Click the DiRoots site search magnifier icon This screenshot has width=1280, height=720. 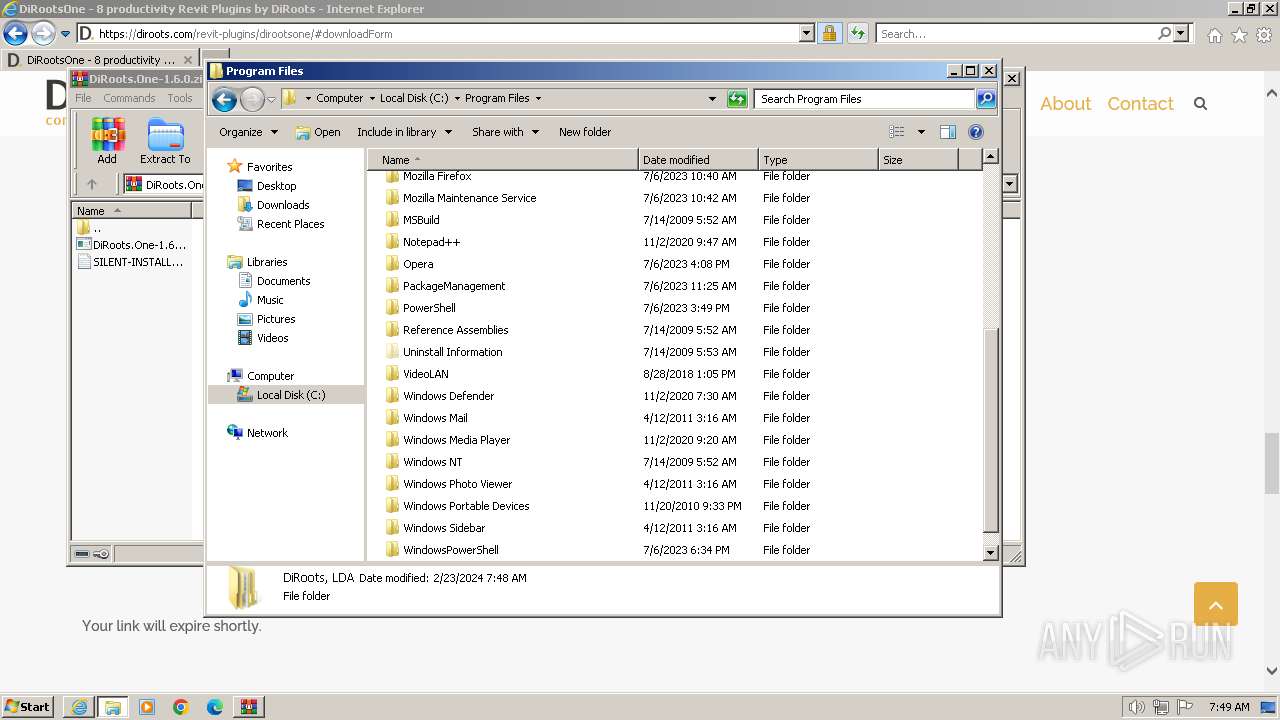click(1201, 104)
